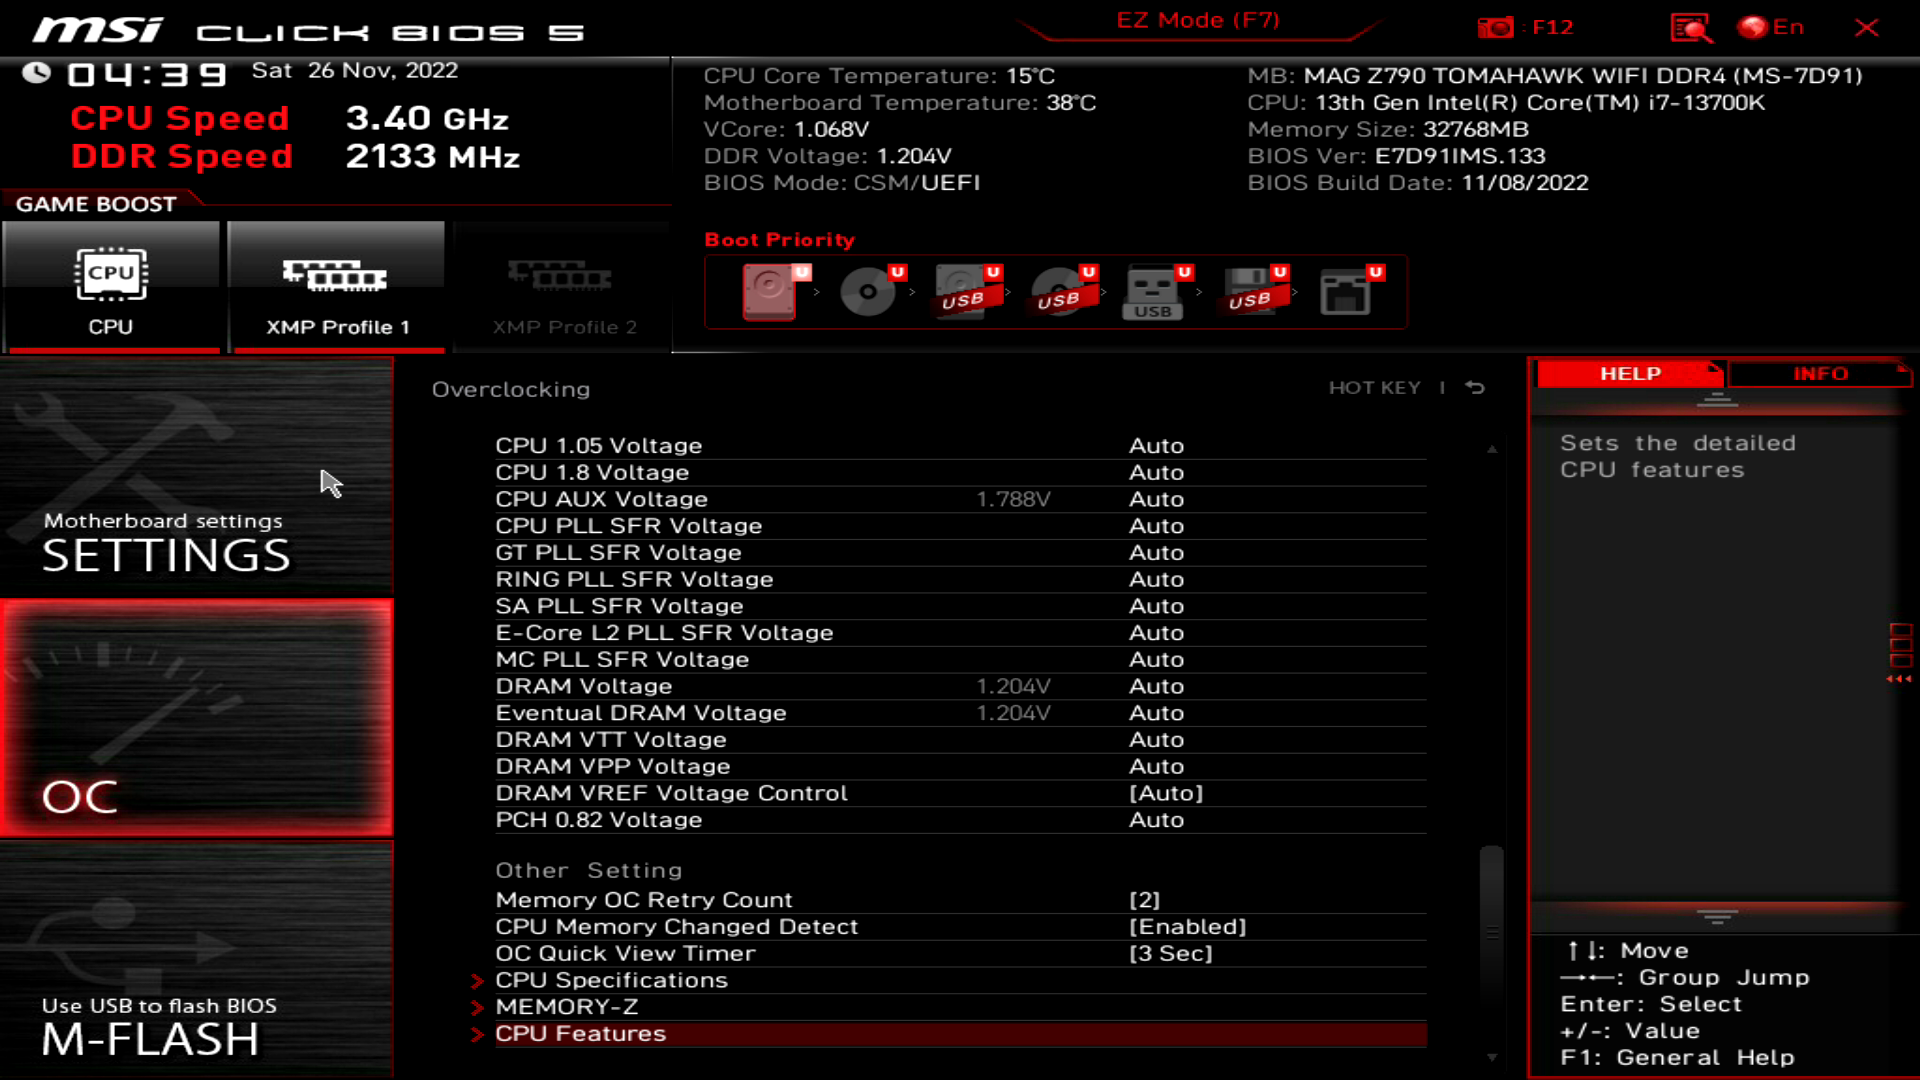Select CPU PLL SFR Voltage row

tap(960, 526)
